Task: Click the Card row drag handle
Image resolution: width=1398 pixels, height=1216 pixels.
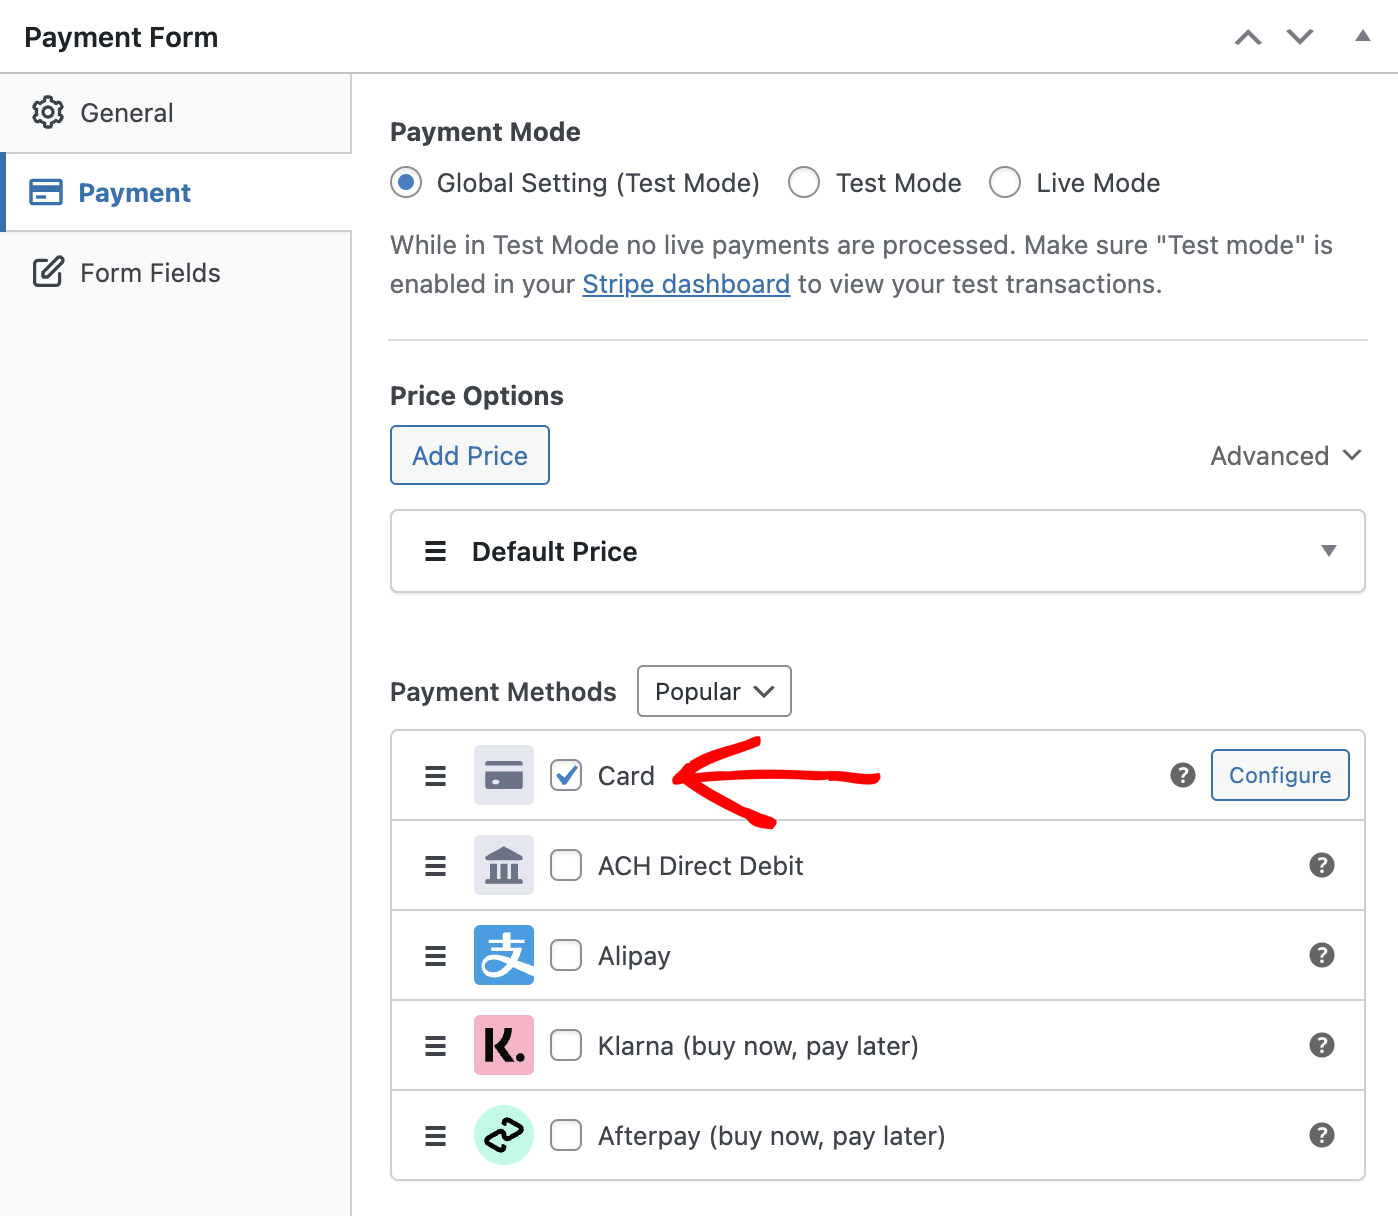Action: click(x=435, y=776)
